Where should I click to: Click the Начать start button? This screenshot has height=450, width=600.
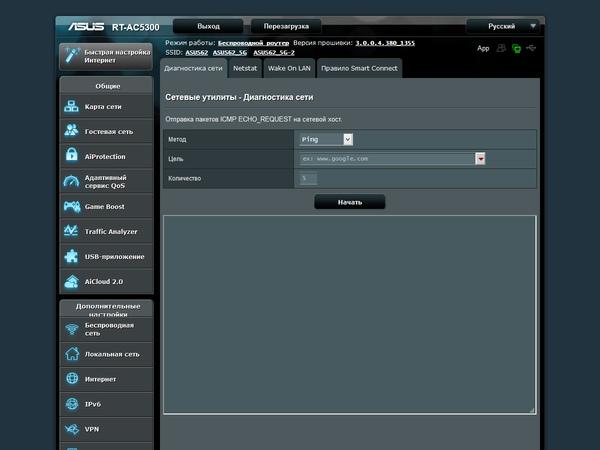click(350, 202)
